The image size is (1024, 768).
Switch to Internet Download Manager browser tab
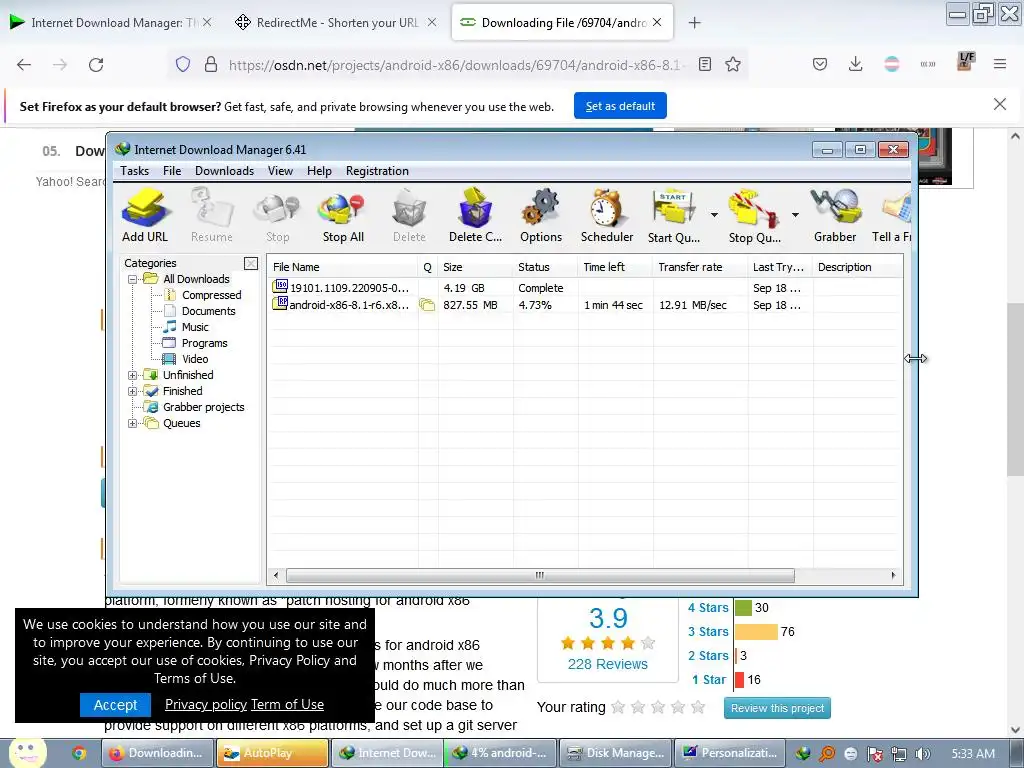[x=110, y=23]
